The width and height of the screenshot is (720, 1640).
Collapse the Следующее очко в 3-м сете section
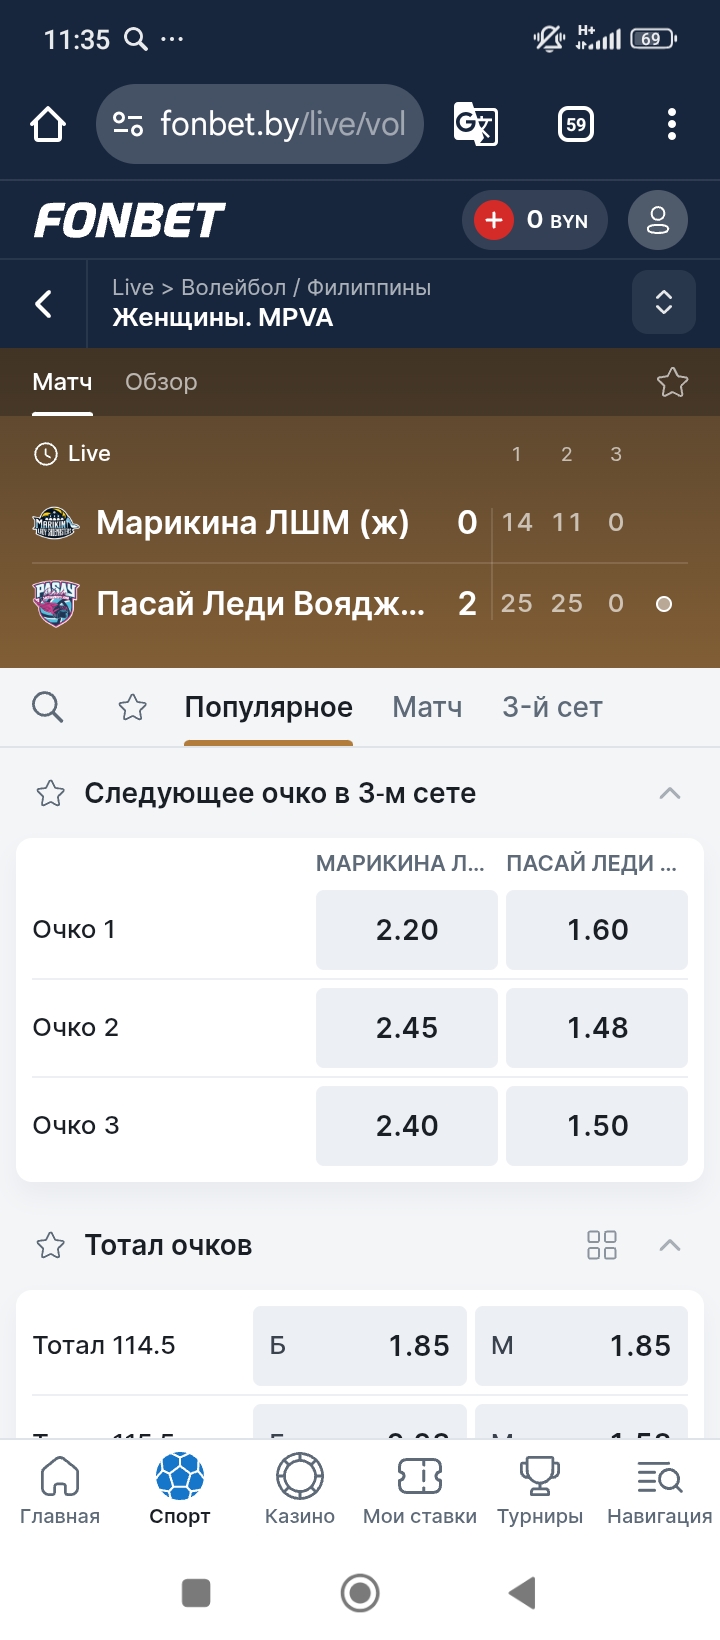click(x=670, y=794)
